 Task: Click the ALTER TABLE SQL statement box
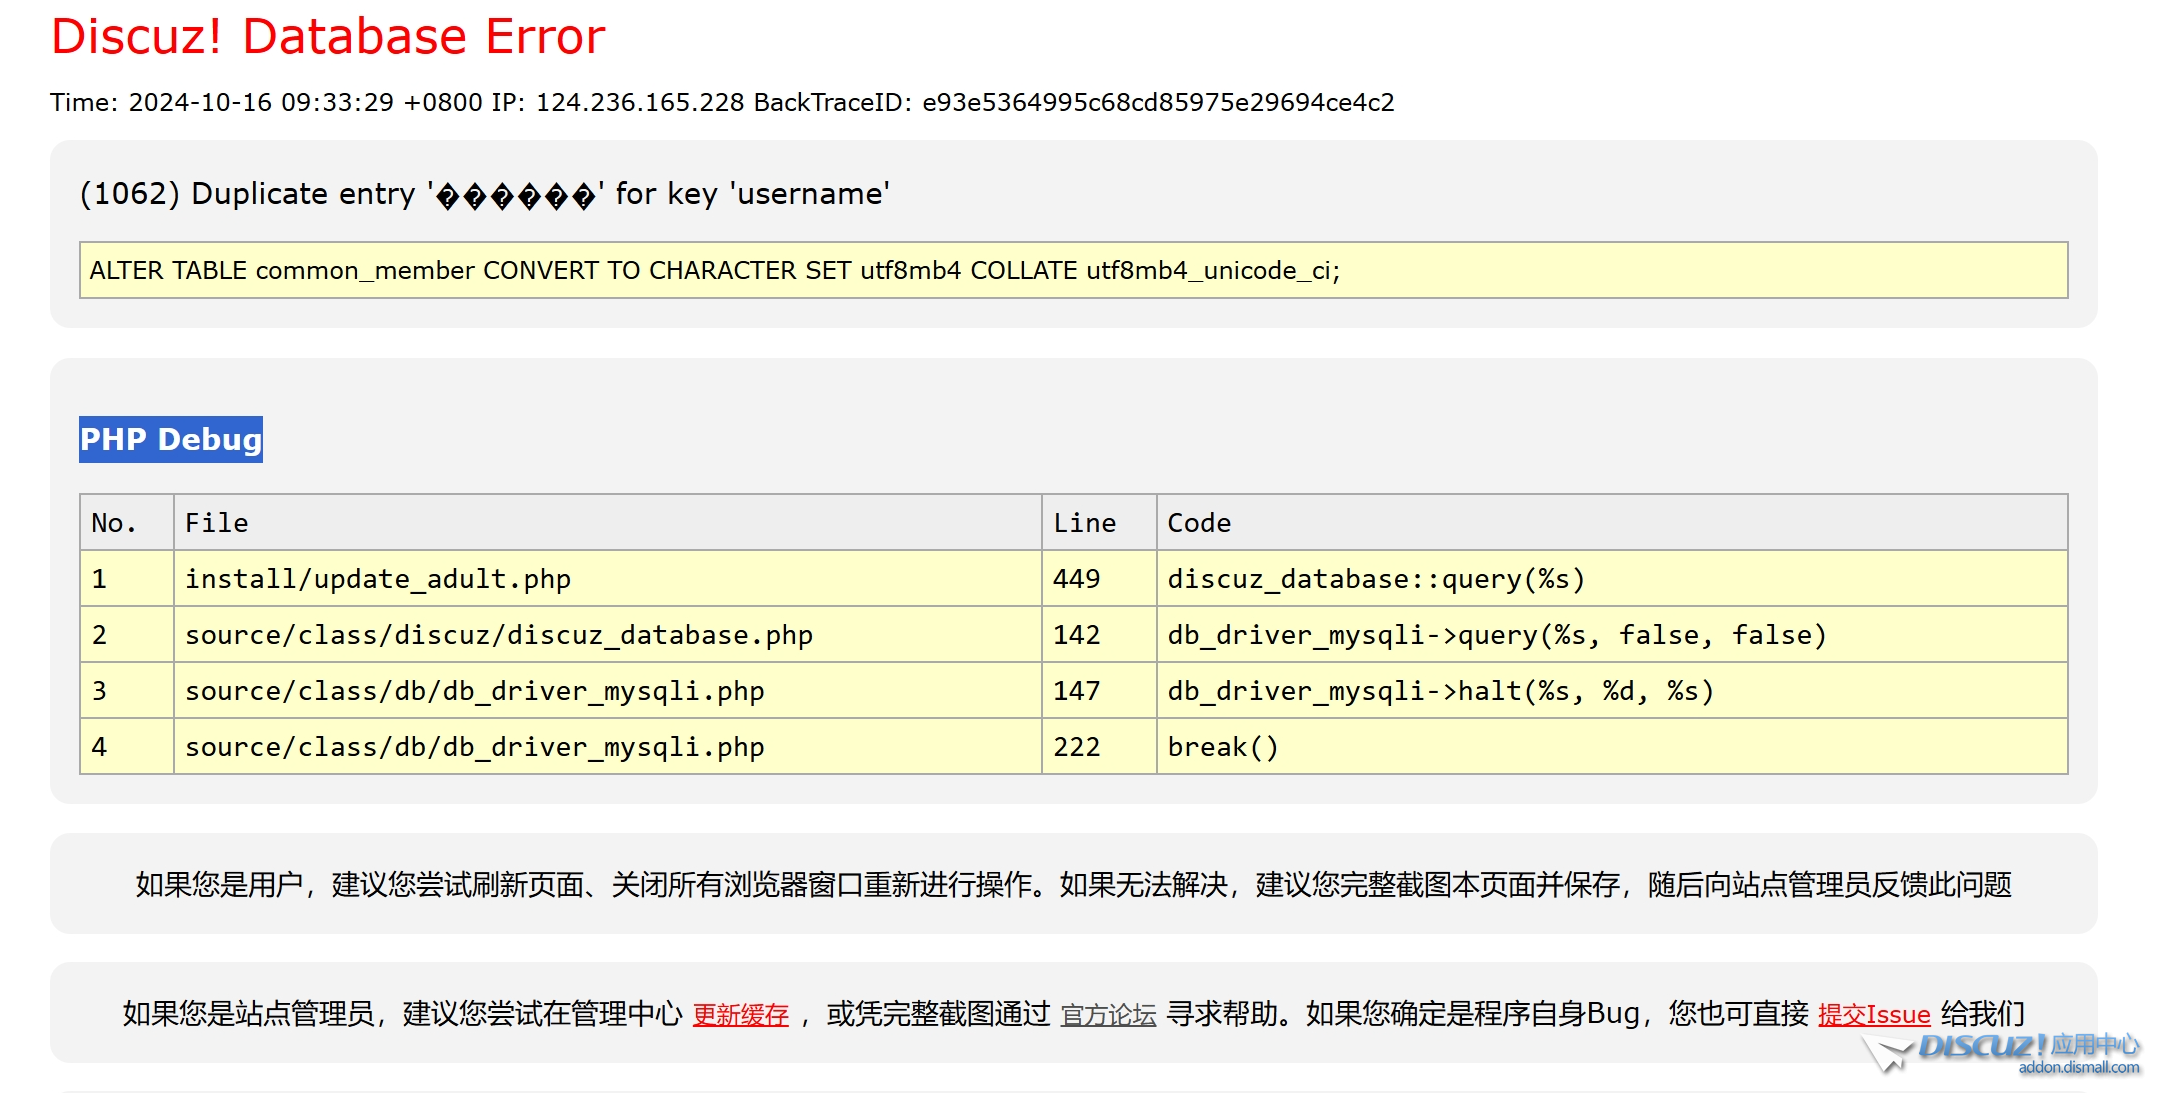[1072, 270]
